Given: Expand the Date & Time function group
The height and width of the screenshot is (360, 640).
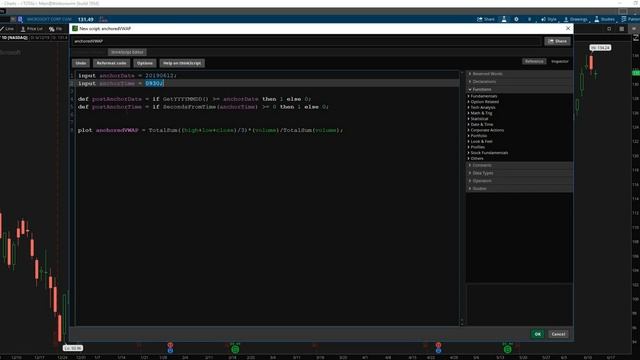Looking at the screenshot, I should [x=482, y=124].
